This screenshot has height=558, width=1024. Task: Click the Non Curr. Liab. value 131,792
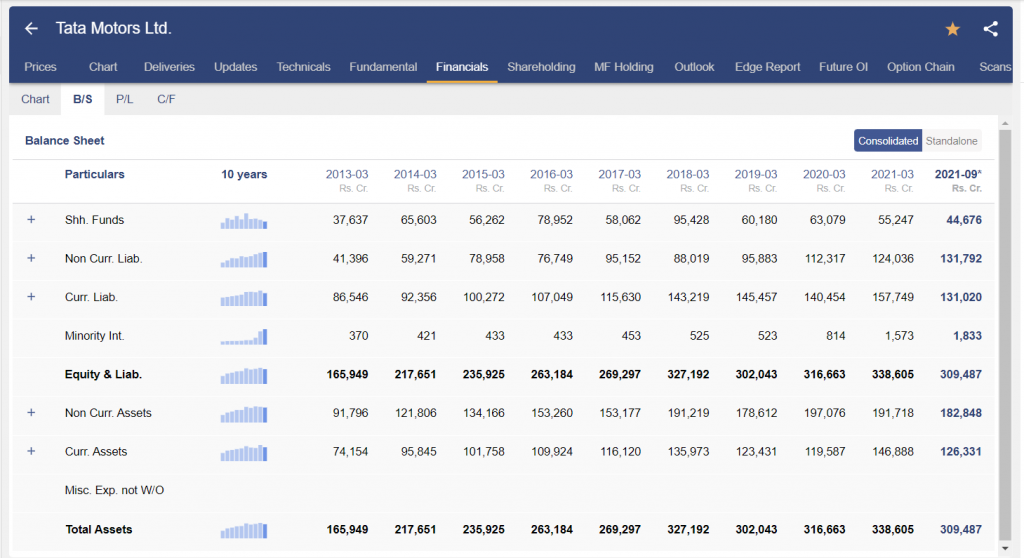pyautogui.click(x=961, y=259)
